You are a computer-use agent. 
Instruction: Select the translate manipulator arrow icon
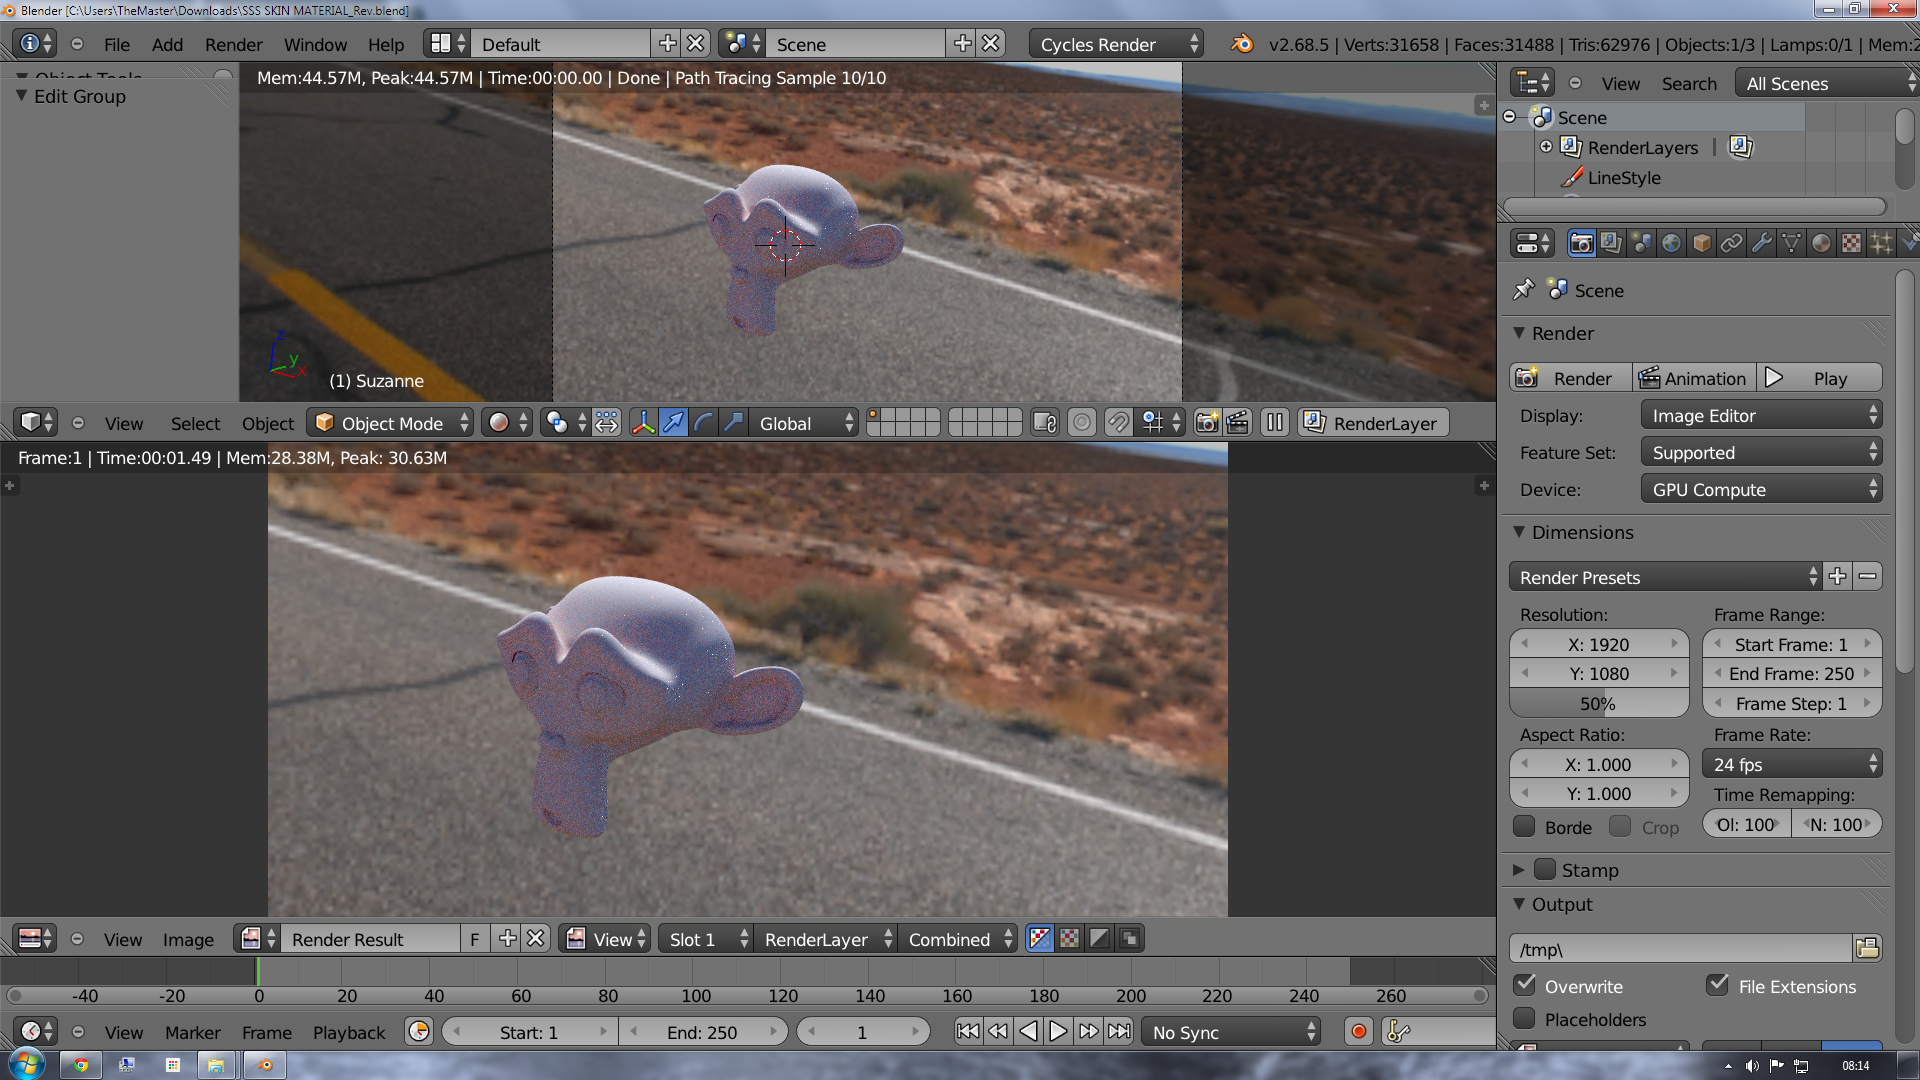click(674, 423)
